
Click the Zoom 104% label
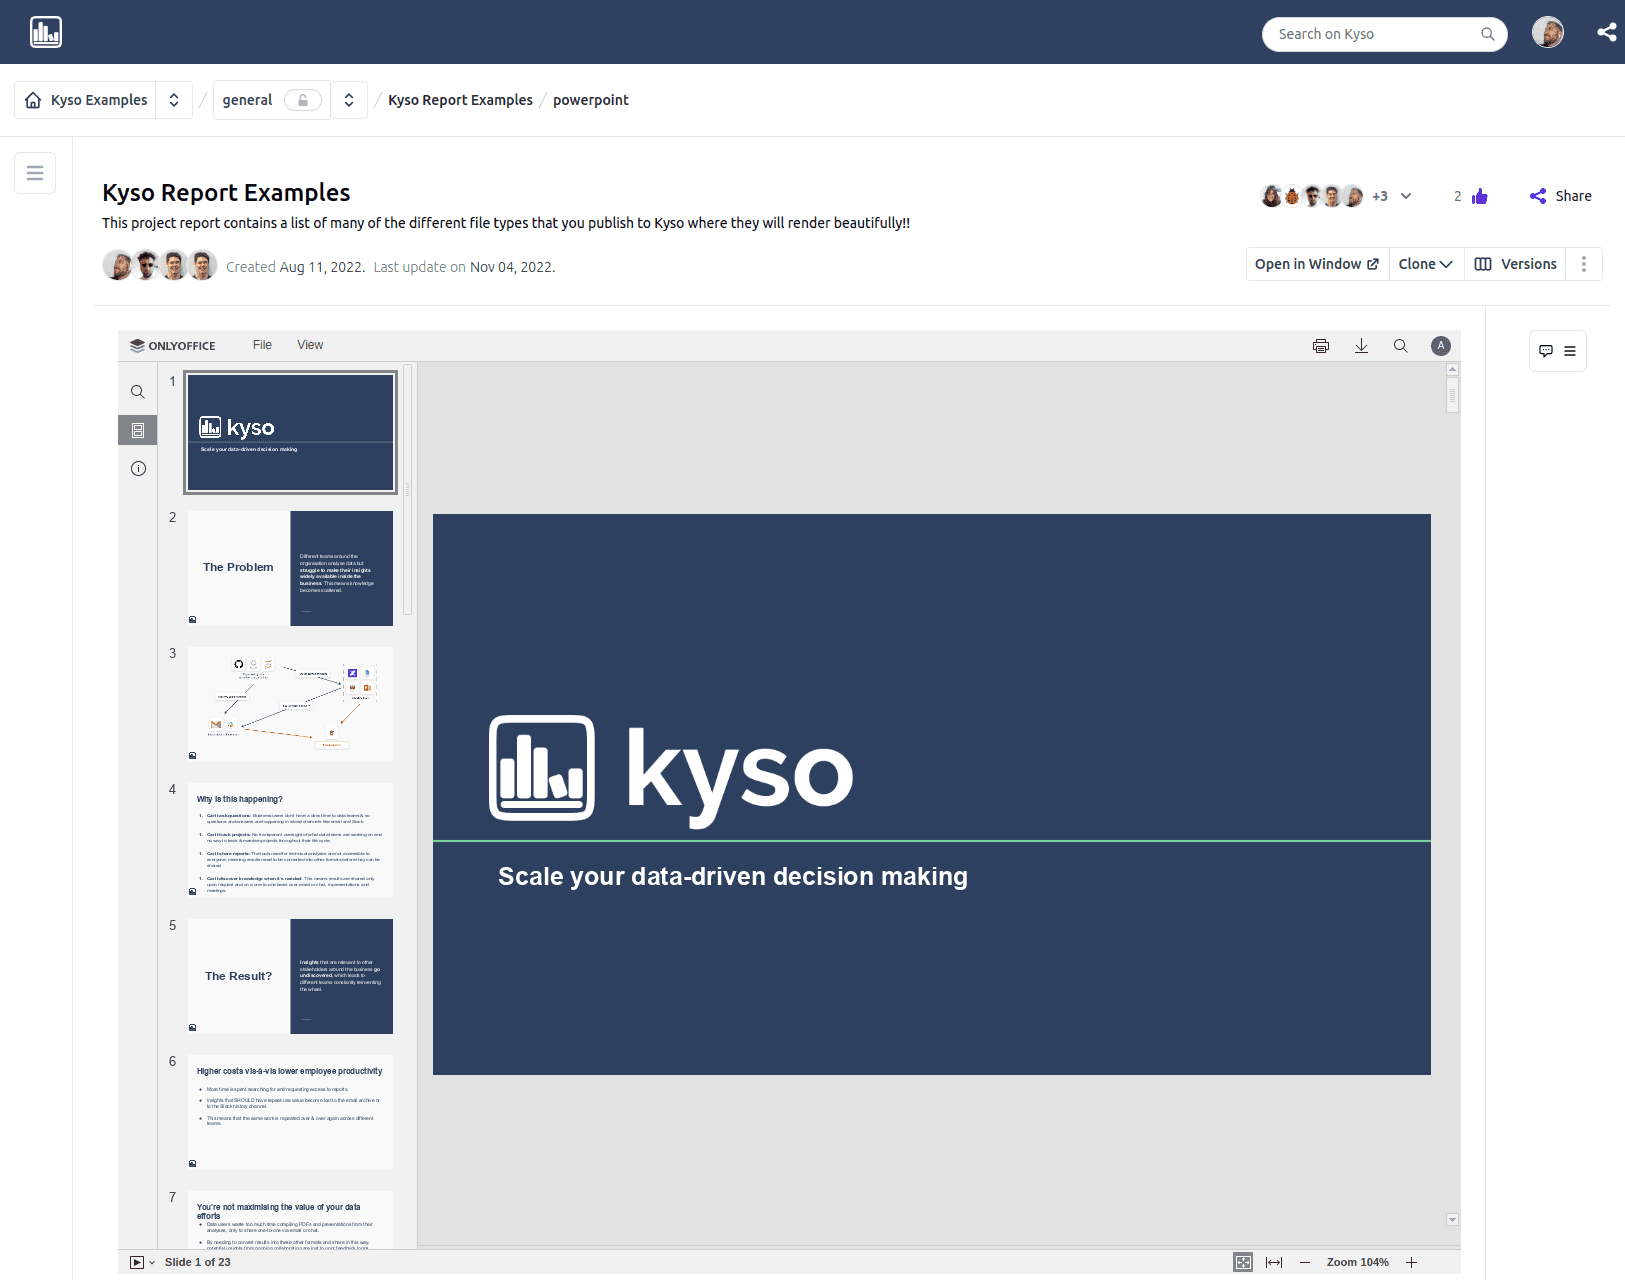click(1357, 1262)
